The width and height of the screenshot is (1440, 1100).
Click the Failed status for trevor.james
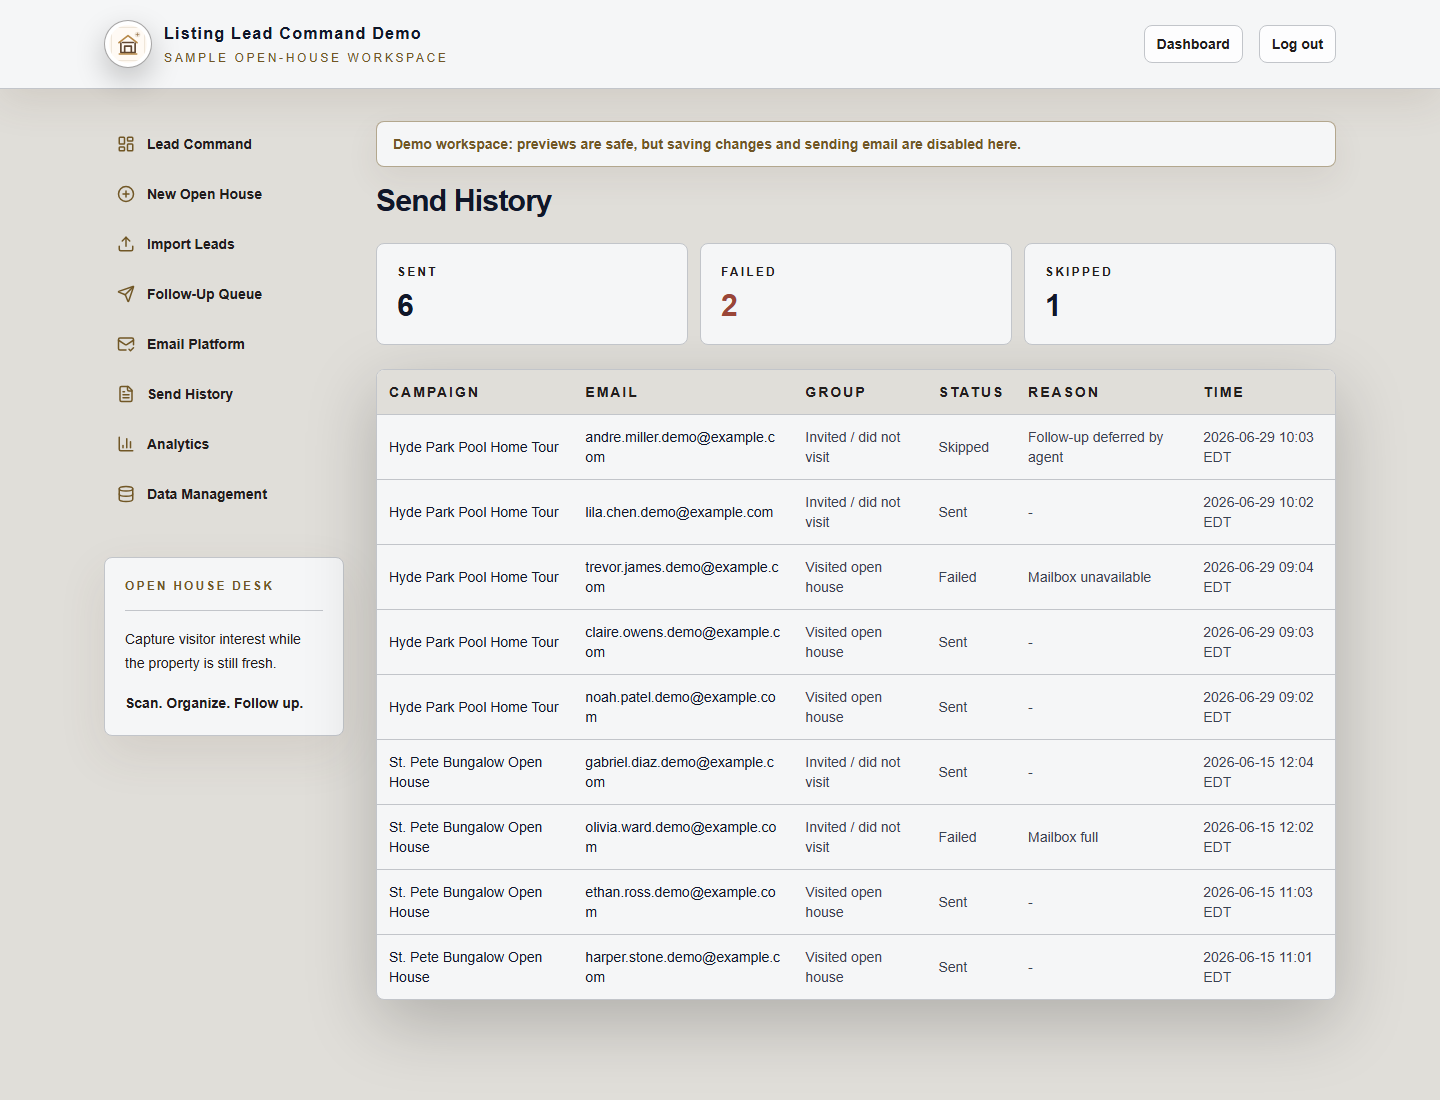[957, 577]
